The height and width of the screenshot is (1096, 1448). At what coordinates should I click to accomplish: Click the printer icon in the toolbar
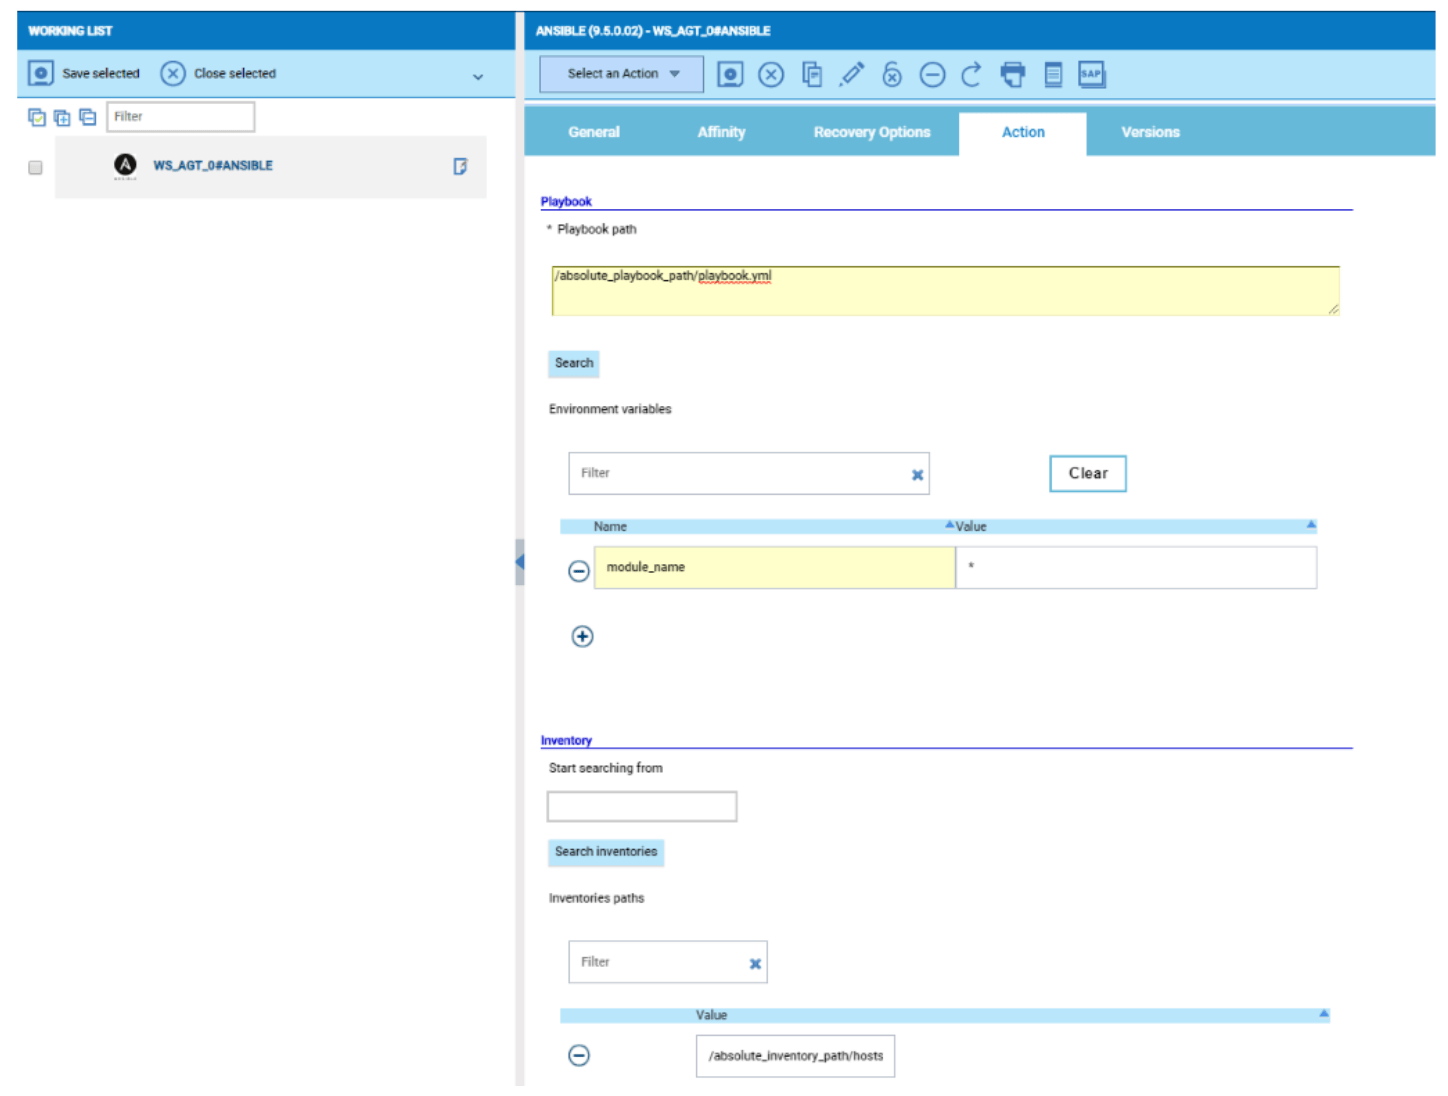[x=1012, y=74]
